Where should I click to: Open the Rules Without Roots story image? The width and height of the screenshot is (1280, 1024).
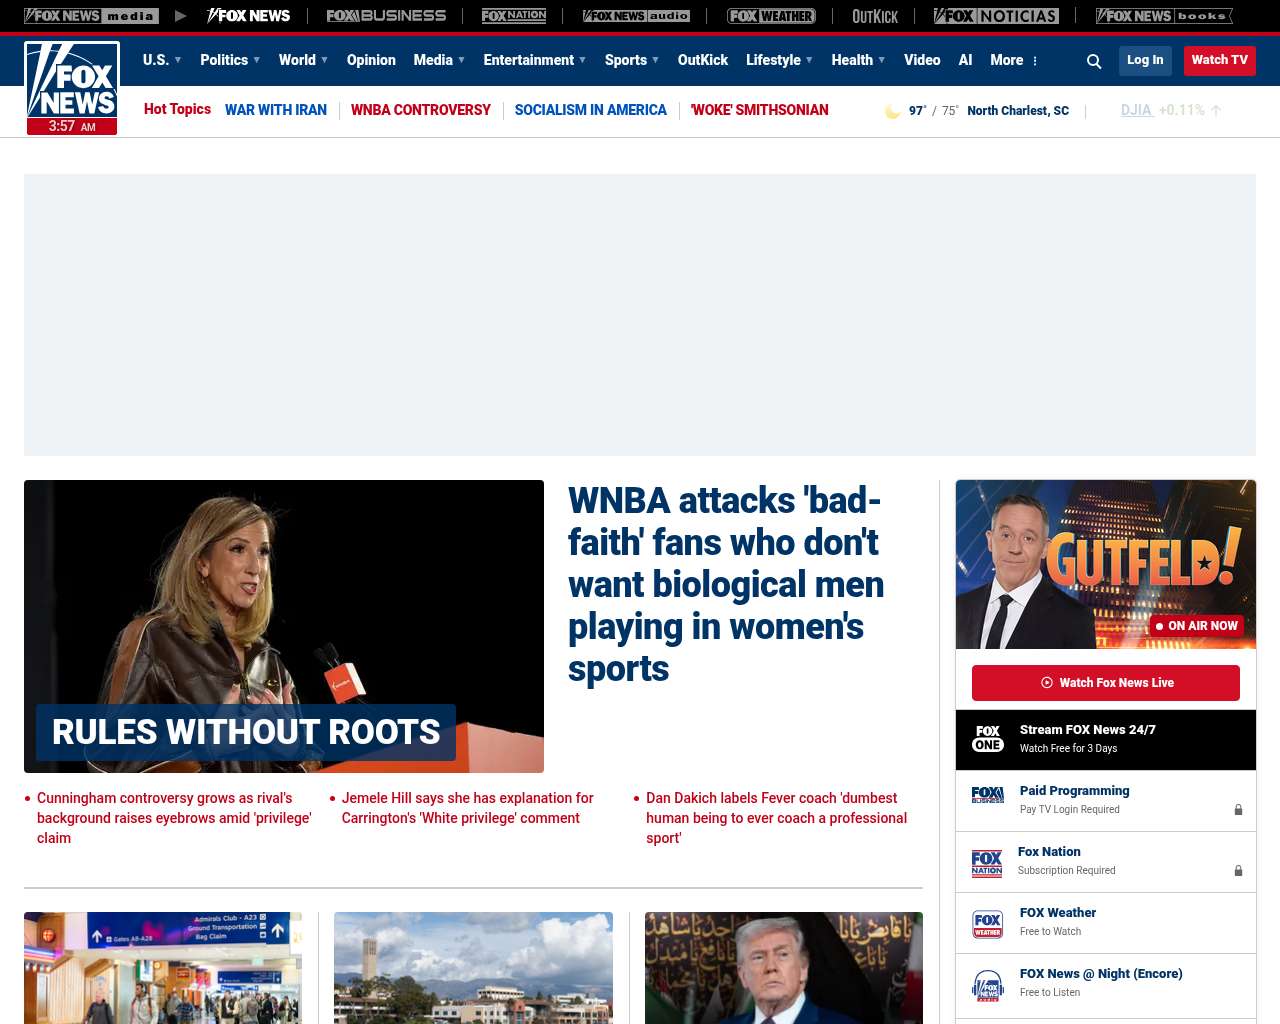tap(284, 626)
